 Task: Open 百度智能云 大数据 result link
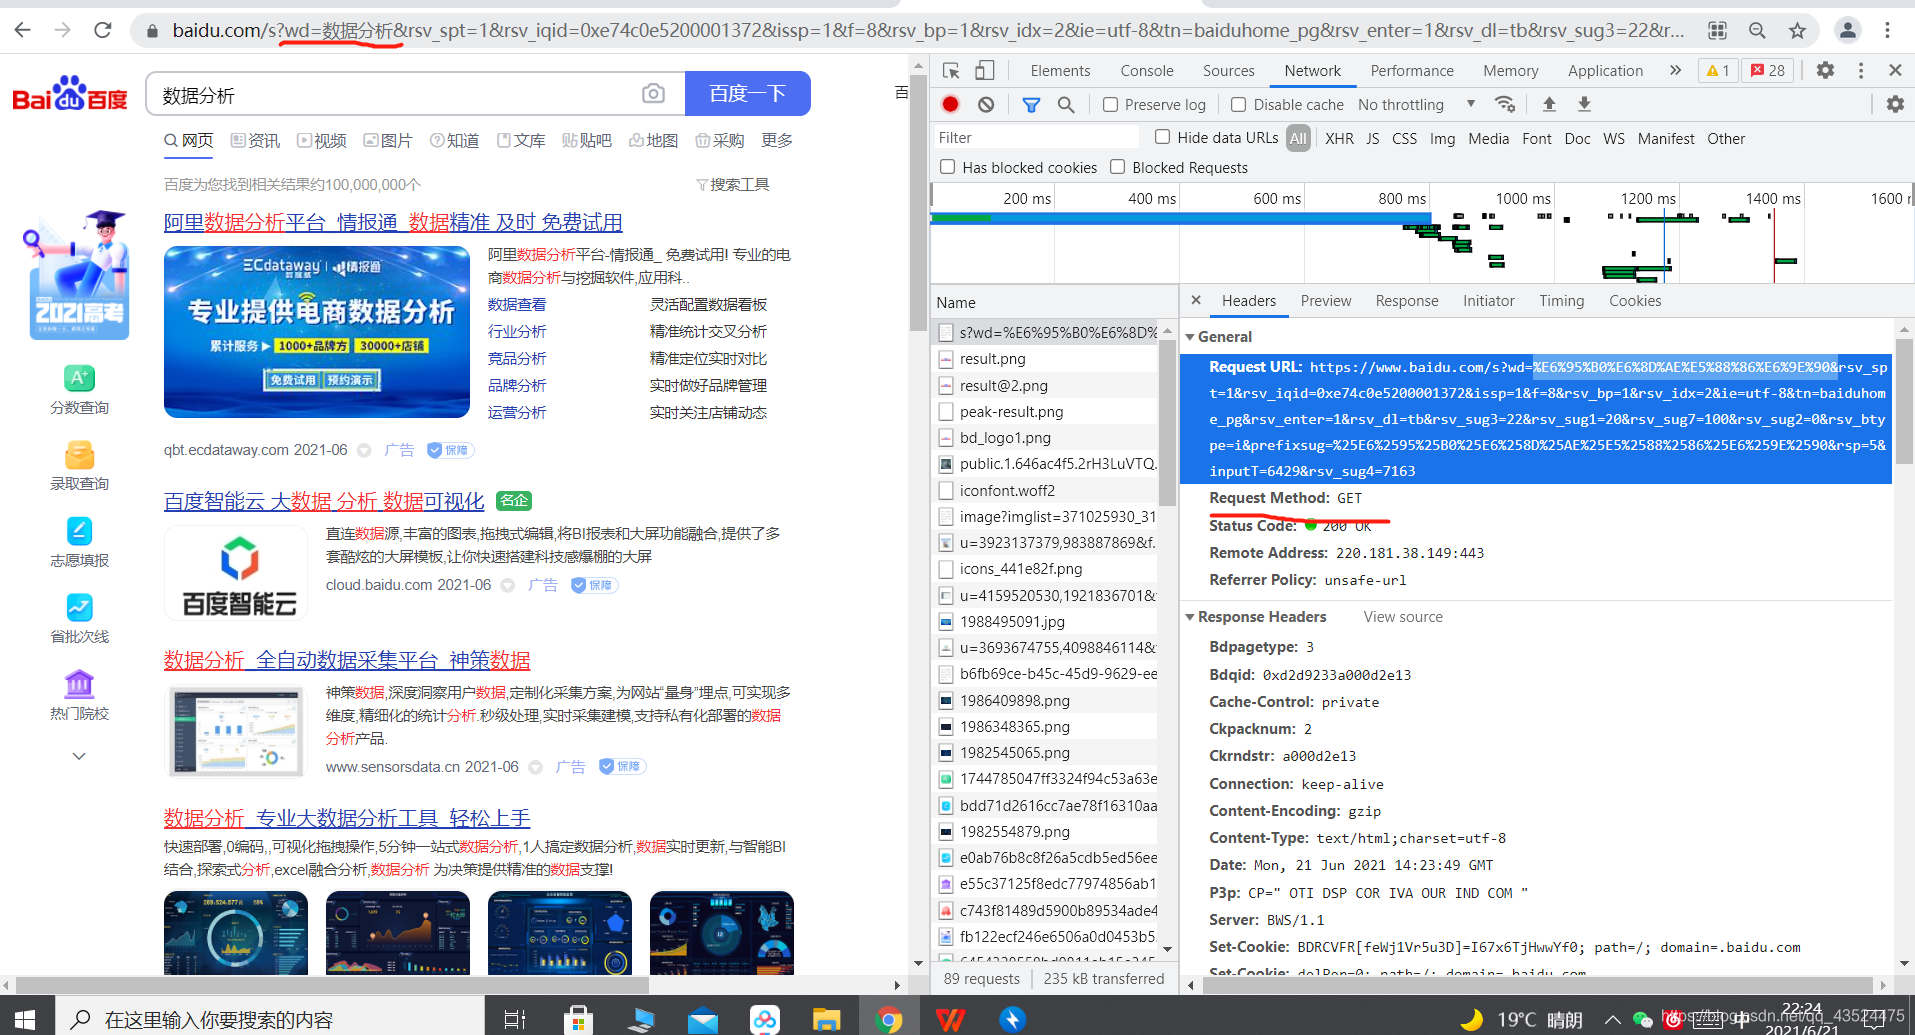pyautogui.click(x=324, y=501)
